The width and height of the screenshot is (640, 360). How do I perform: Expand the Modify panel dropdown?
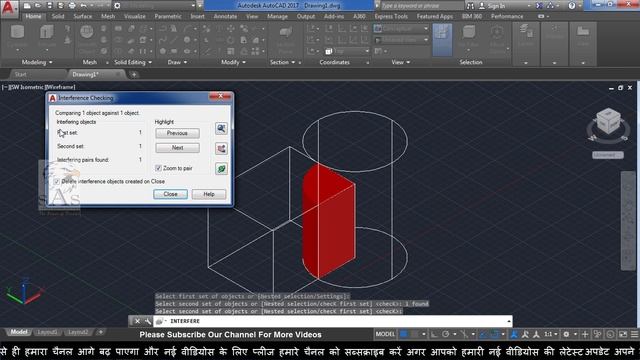(x=233, y=62)
